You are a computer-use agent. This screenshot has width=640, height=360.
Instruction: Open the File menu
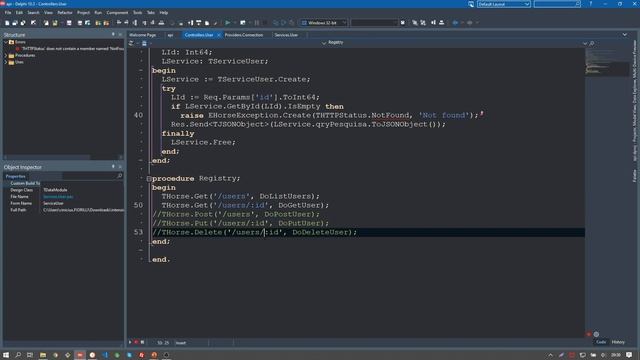coord(8,13)
